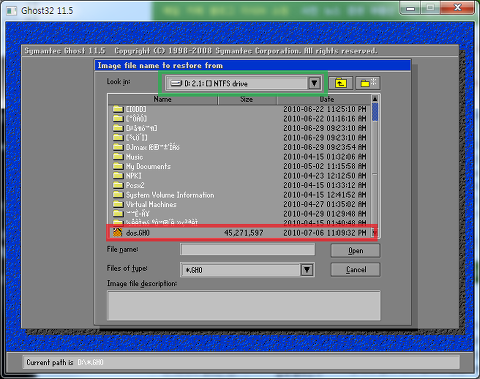Click System Volume Information folder icon

tap(118, 194)
